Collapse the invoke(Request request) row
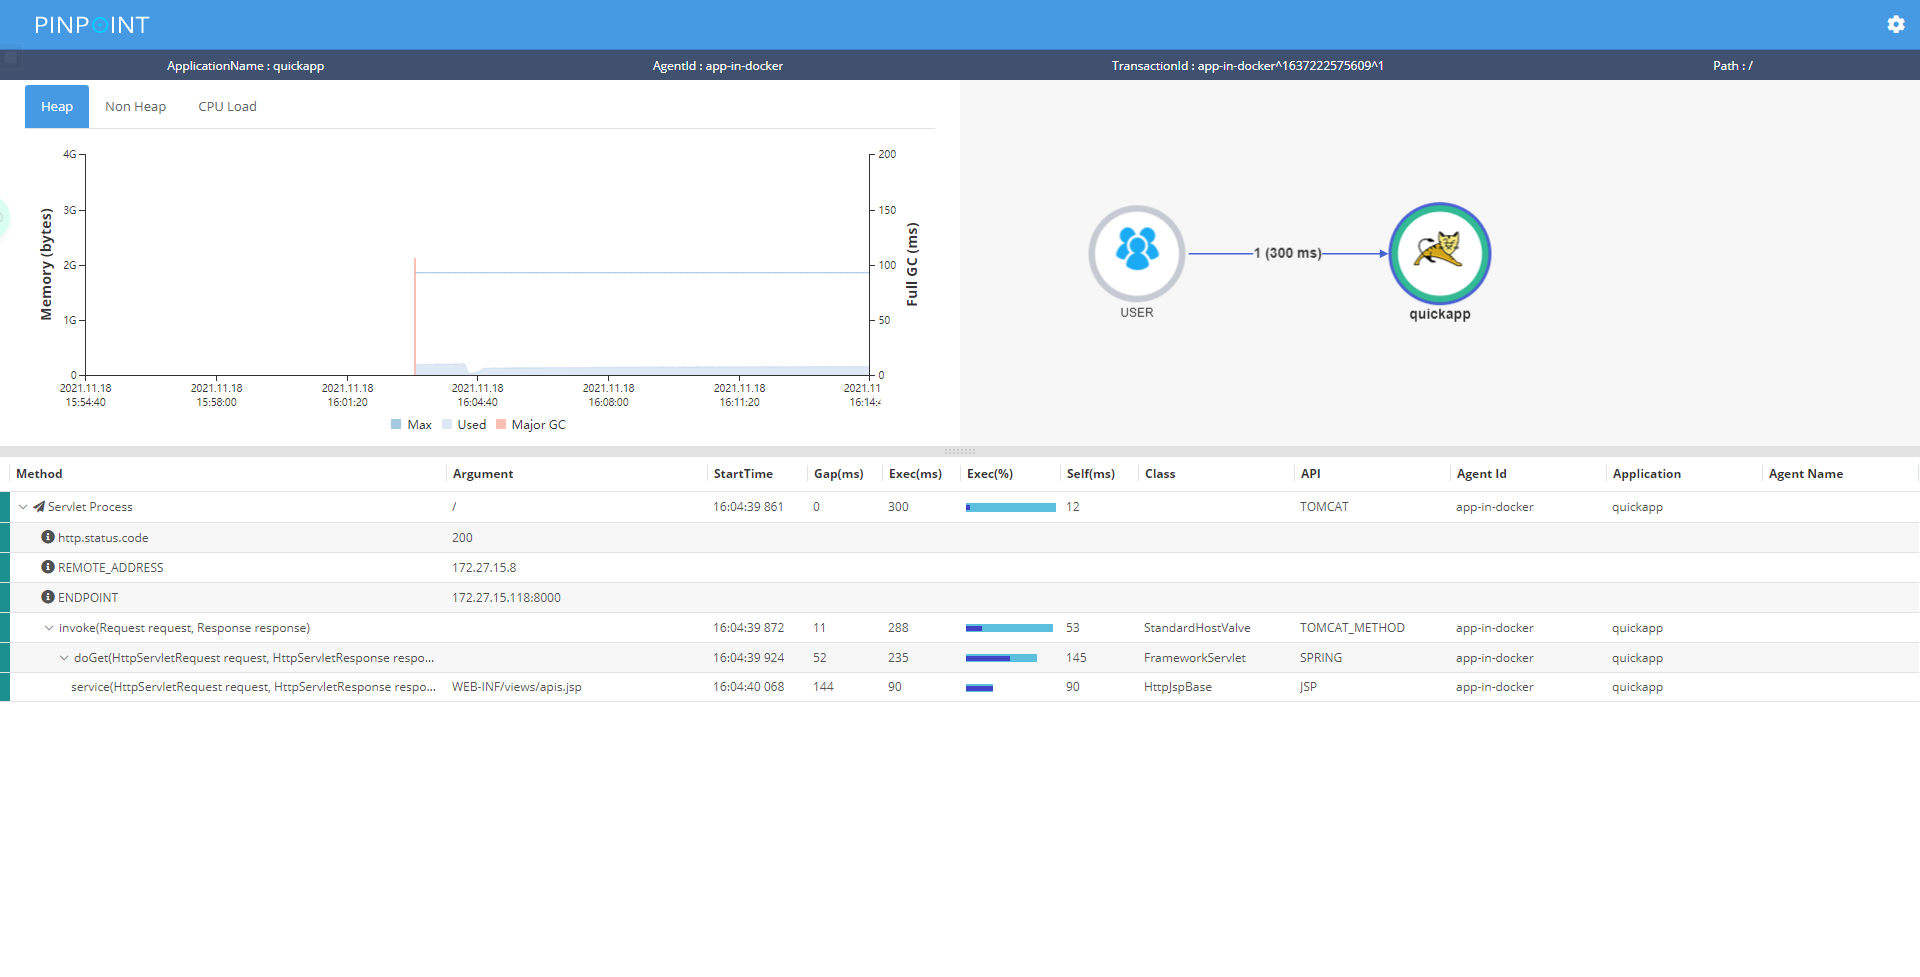Viewport: 1920px width, 977px height. [x=48, y=628]
